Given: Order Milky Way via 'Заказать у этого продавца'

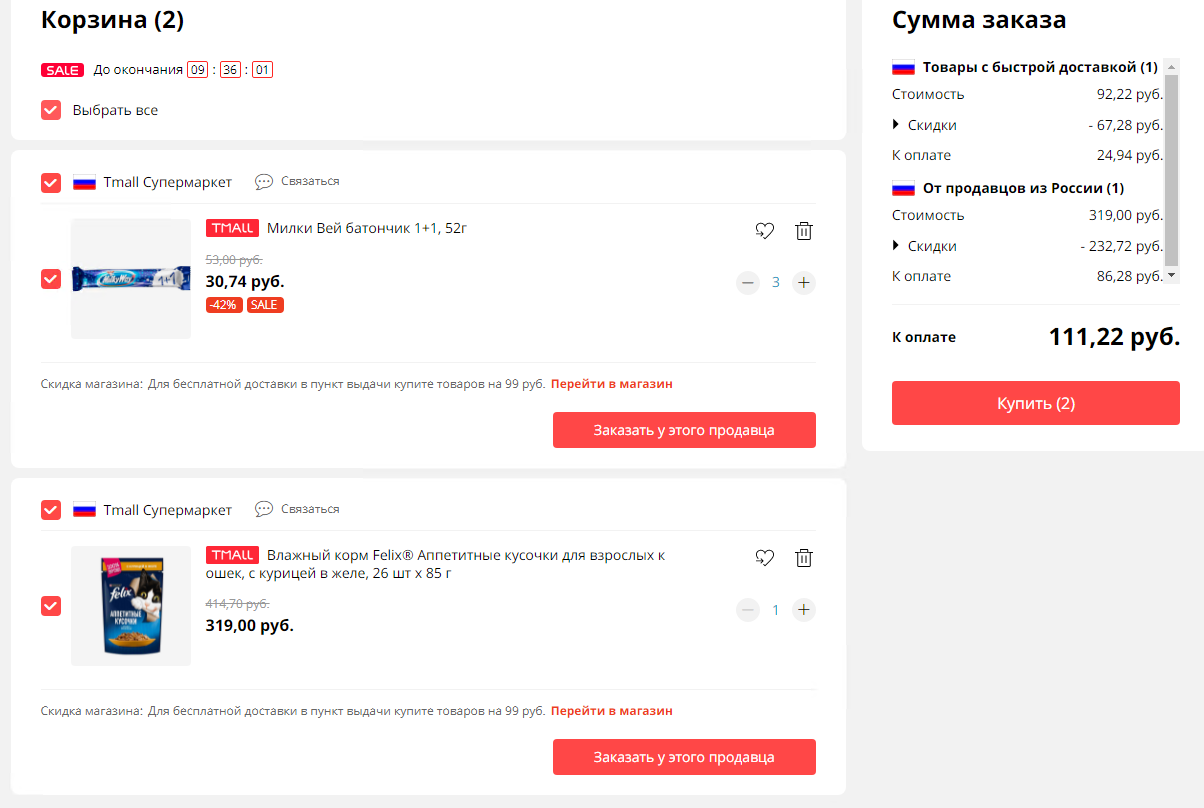Looking at the screenshot, I should pyautogui.click(x=684, y=430).
